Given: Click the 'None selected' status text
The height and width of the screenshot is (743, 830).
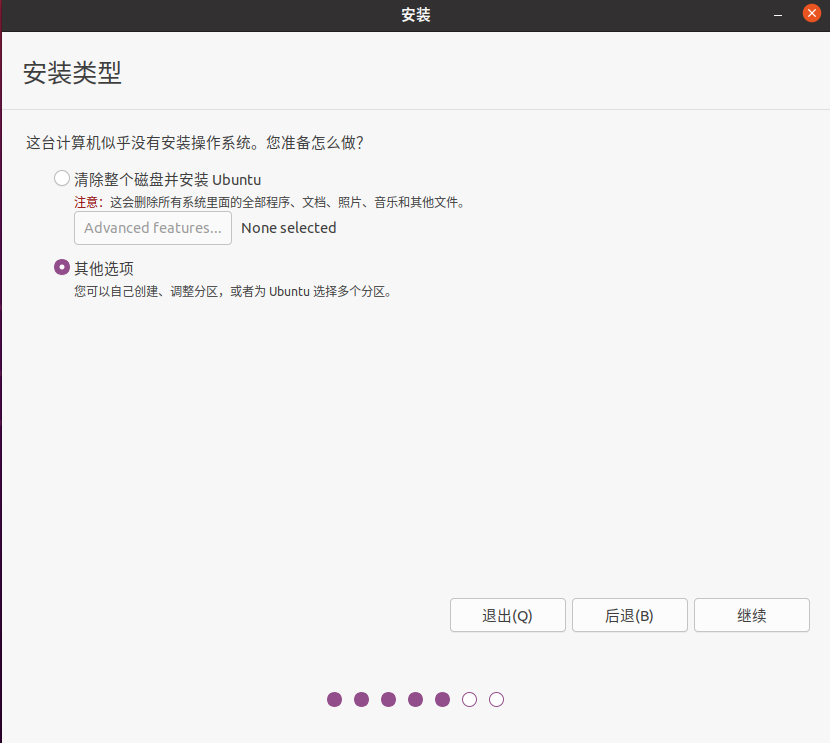Looking at the screenshot, I should click(288, 228).
